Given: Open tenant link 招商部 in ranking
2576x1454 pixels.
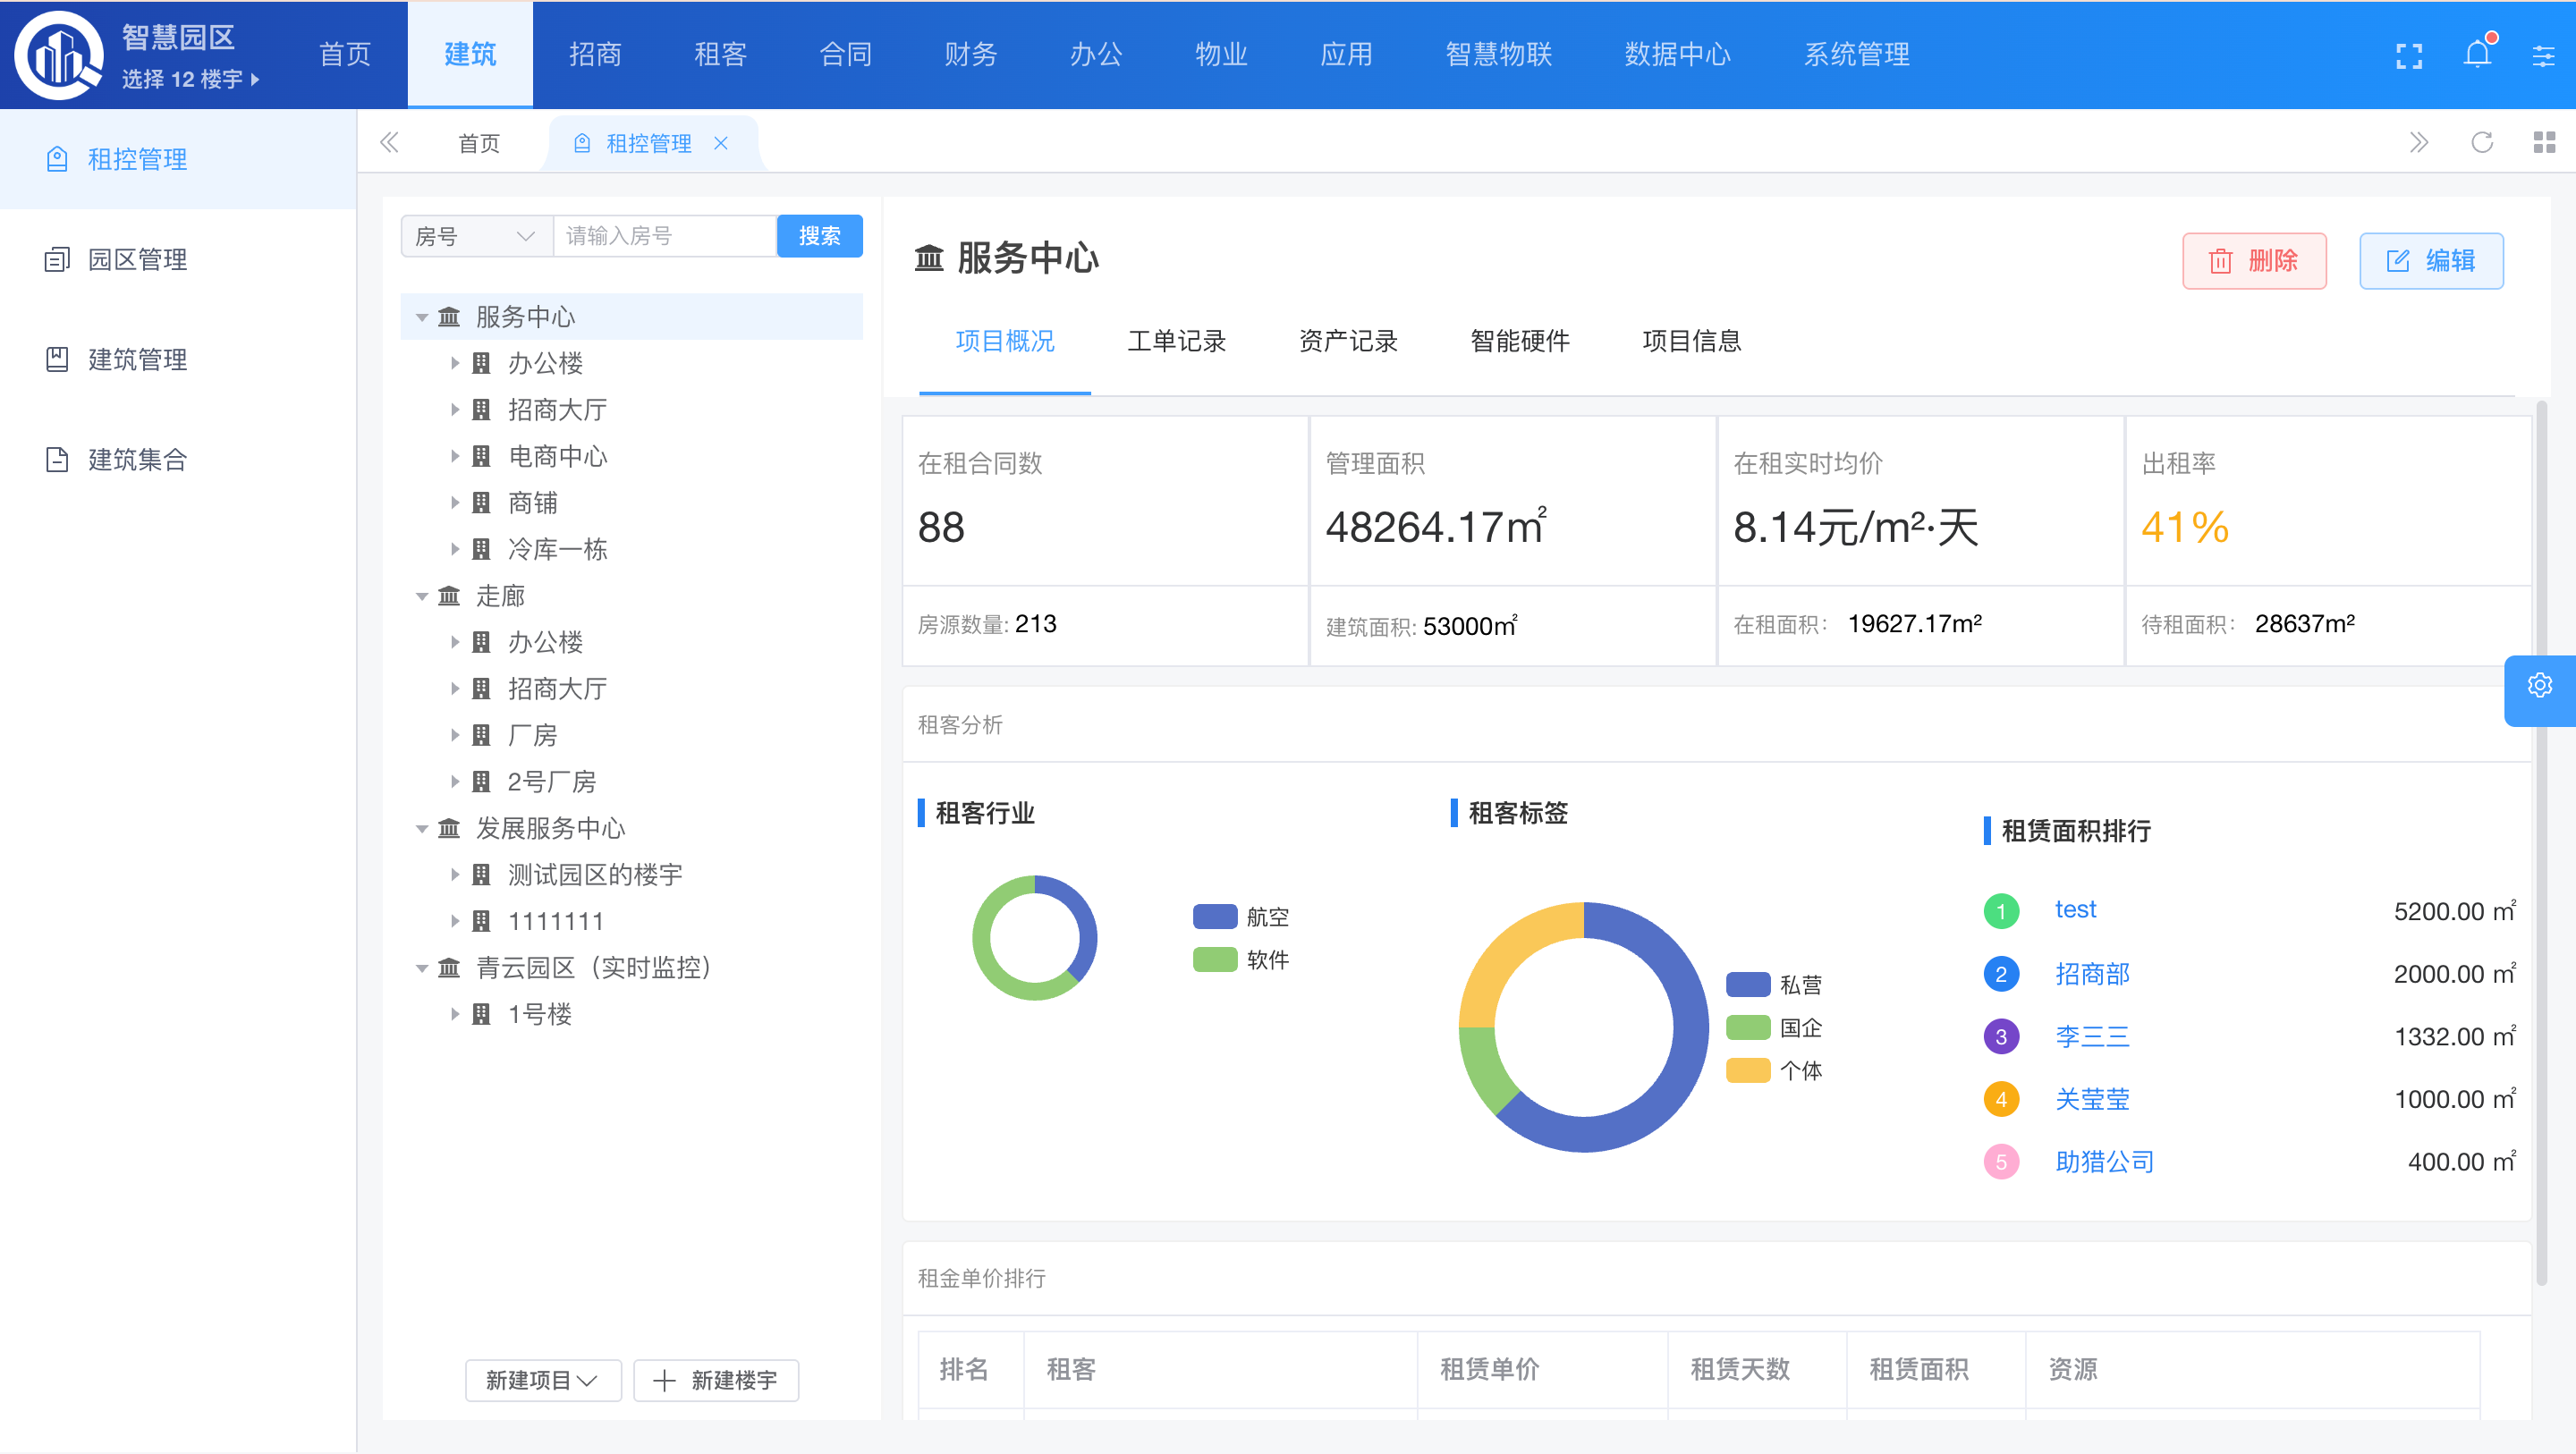Looking at the screenshot, I should point(2092,974).
